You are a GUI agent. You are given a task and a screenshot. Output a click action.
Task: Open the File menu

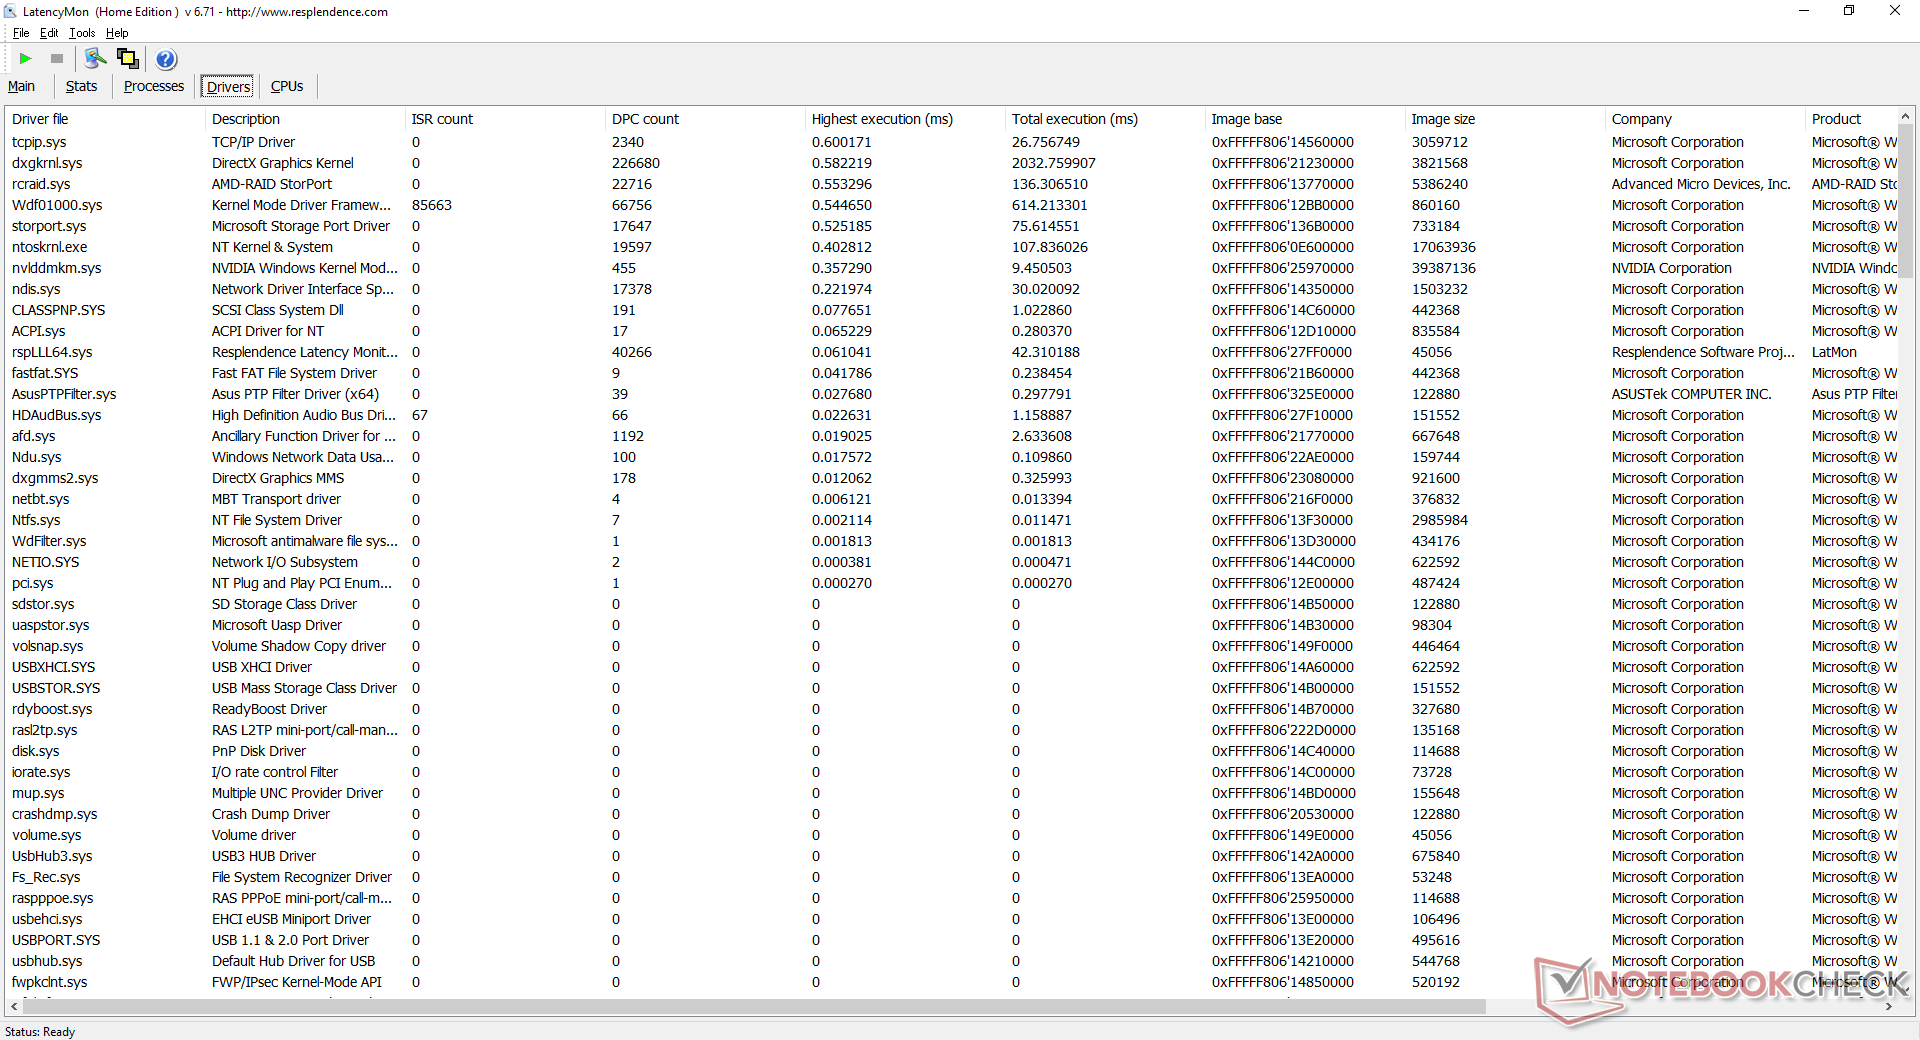click(x=21, y=33)
